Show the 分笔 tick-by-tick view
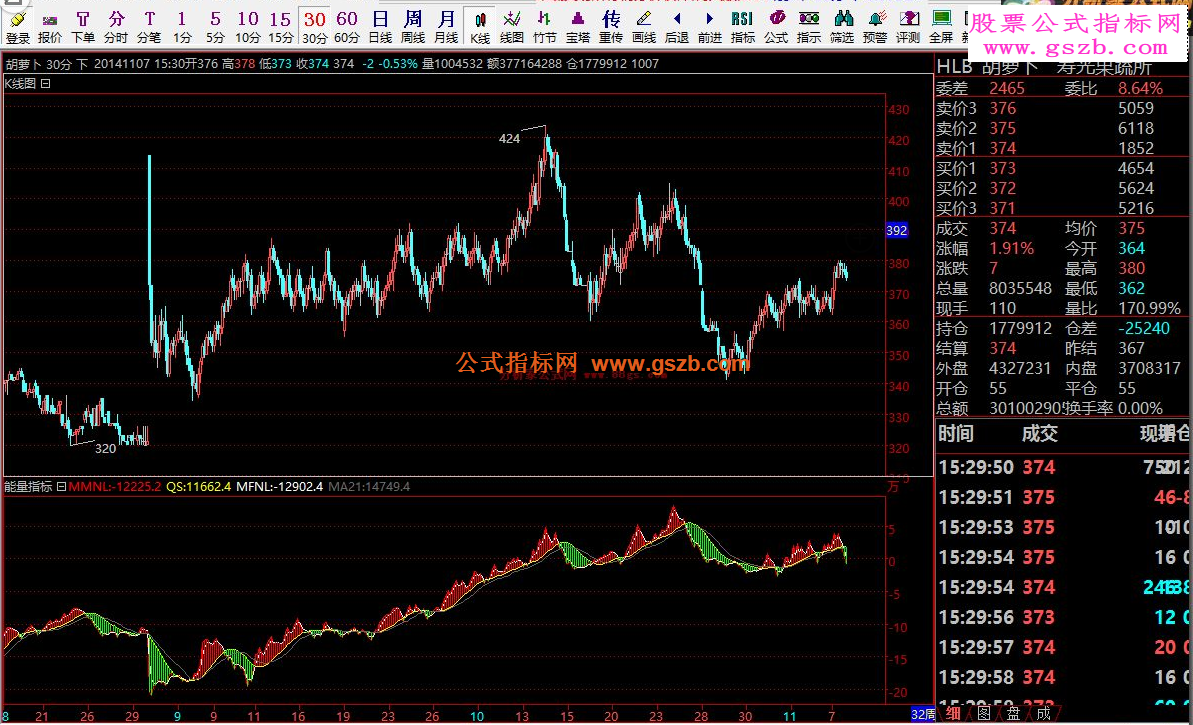 pos(149,26)
